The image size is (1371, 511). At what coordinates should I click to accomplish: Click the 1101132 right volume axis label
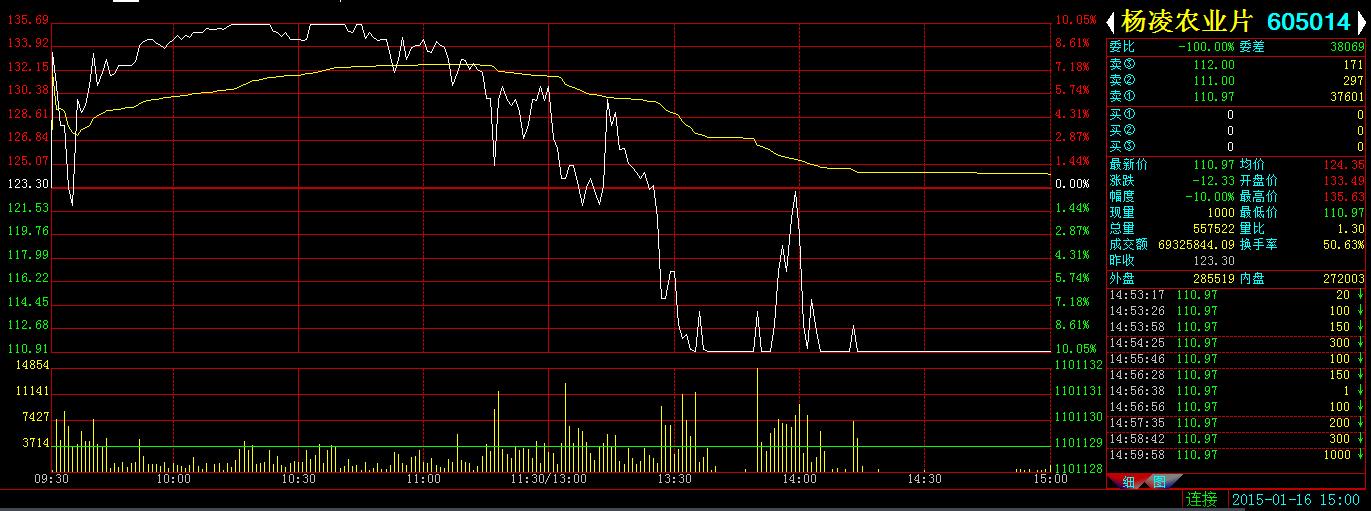[1078, 366]
